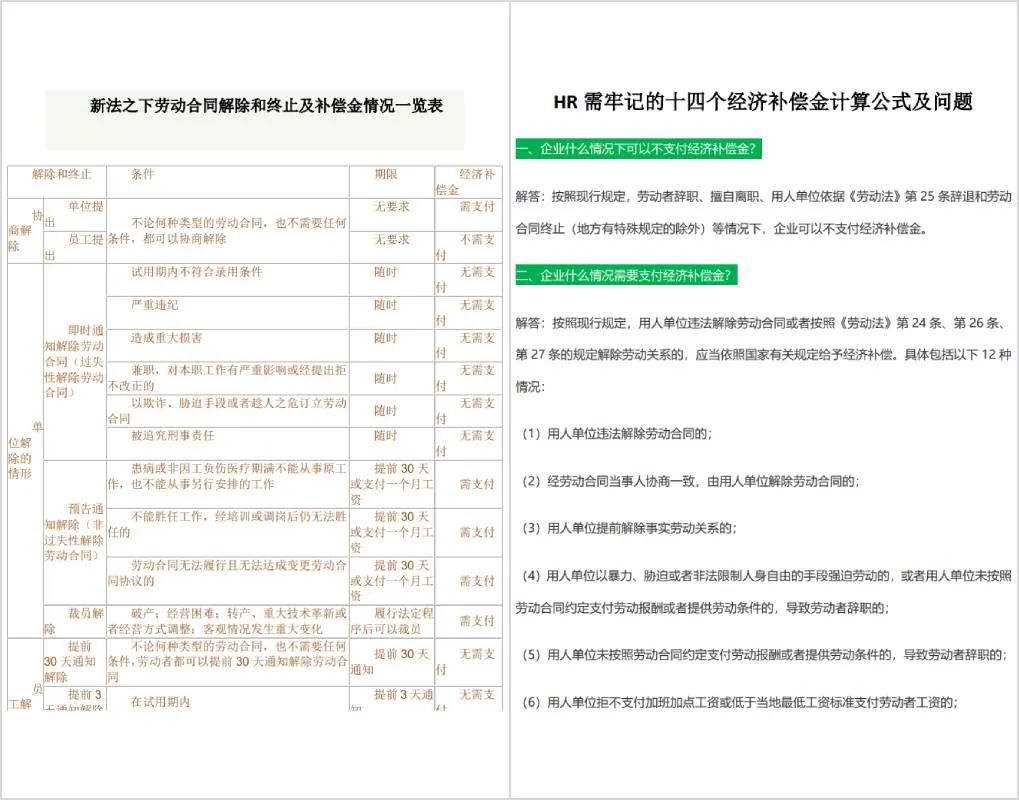Click list item (3) 用人单位提前解除事实劳动关系的
Image resolution: width=1019 pixels, height=800 pixels.
point(629,528)
